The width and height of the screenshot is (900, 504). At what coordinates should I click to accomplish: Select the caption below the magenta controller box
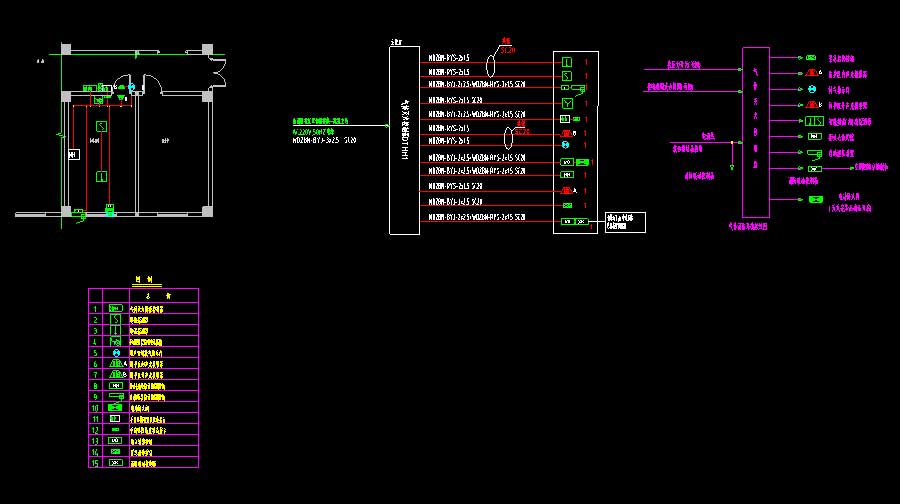point(748,226)
